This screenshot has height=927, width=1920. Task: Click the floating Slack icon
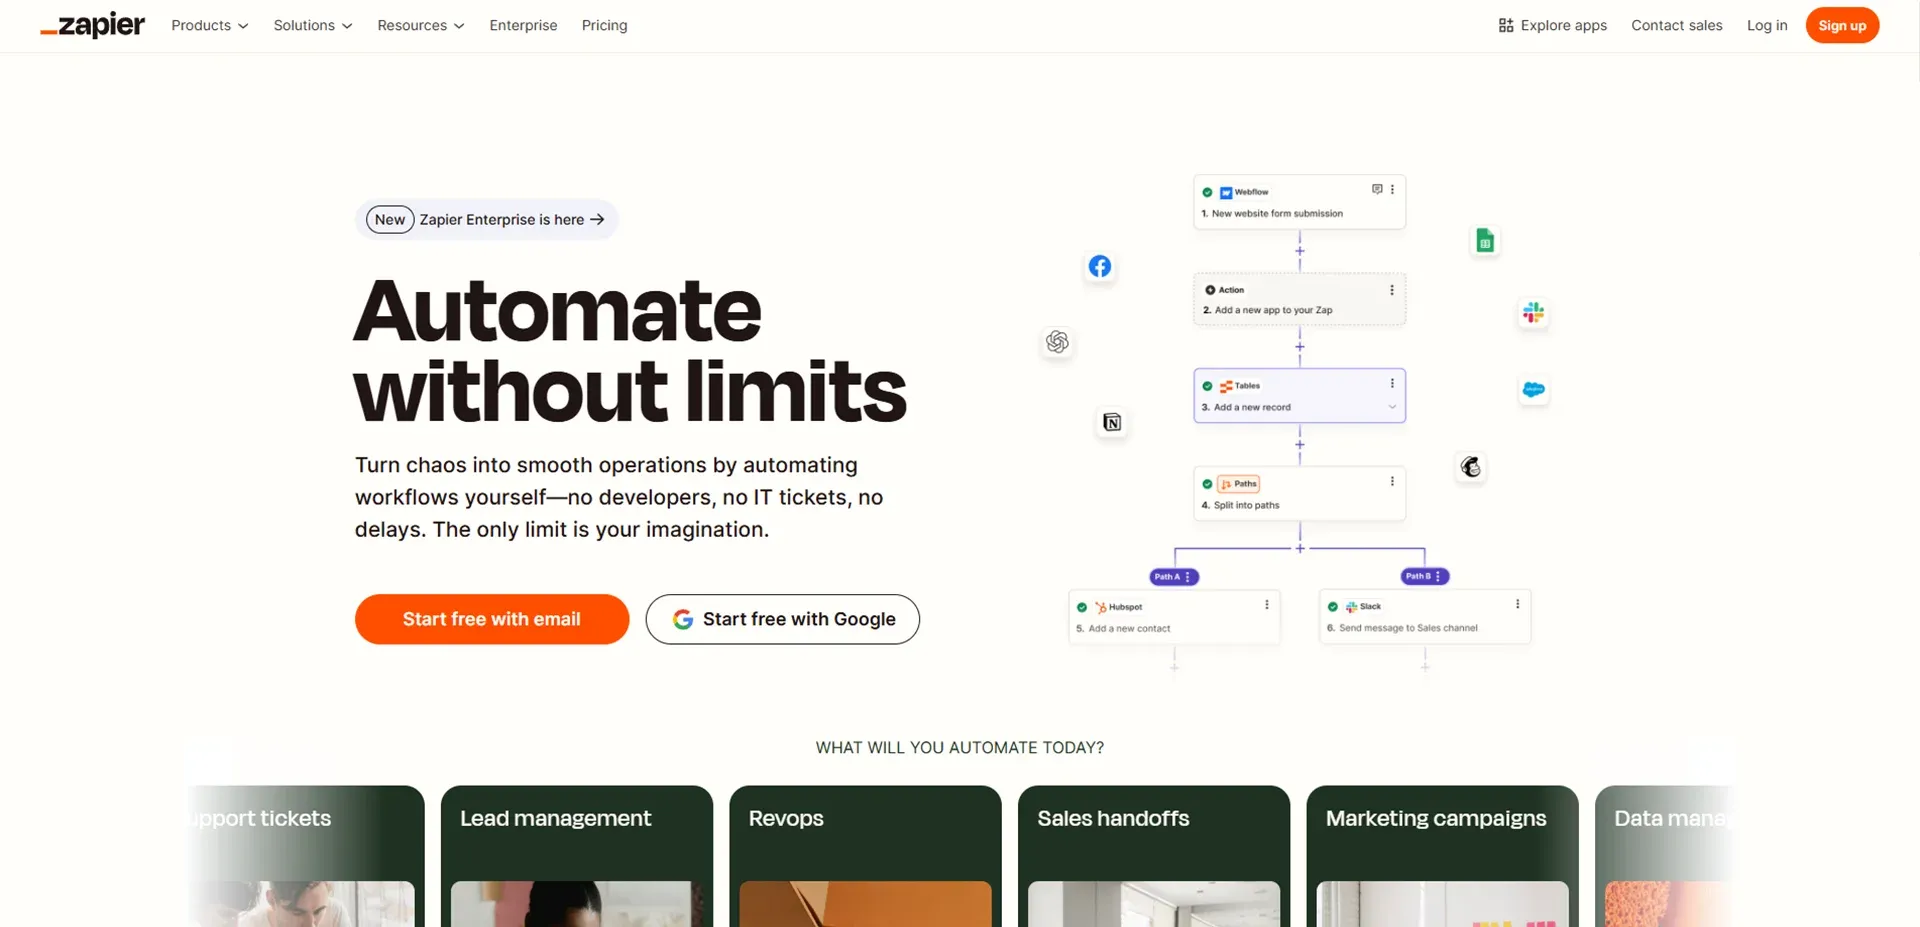click(x=1533, y=313)
